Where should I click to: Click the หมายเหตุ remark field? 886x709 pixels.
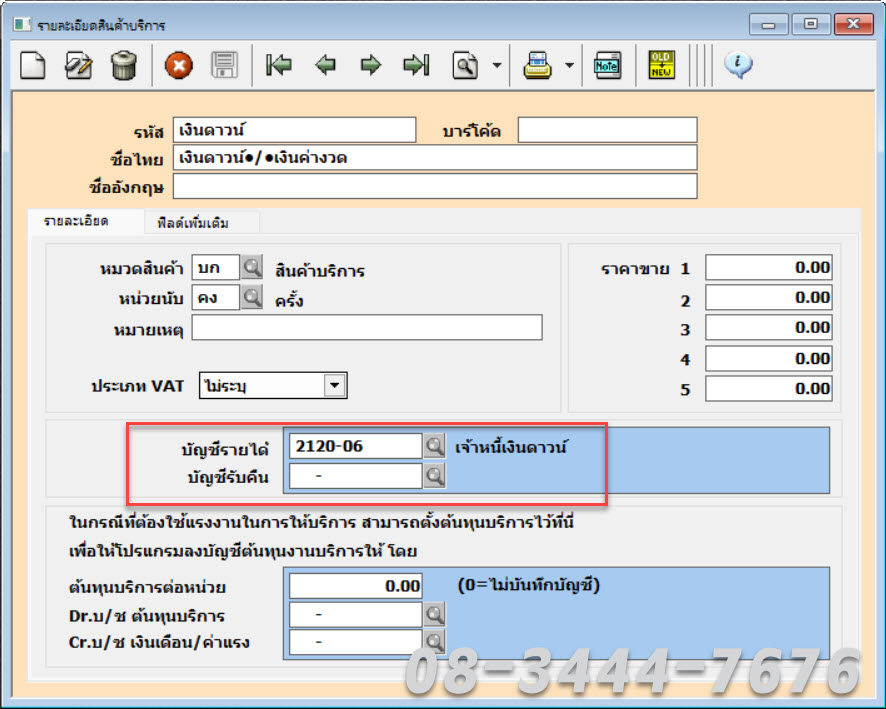[x=367, y=328]
